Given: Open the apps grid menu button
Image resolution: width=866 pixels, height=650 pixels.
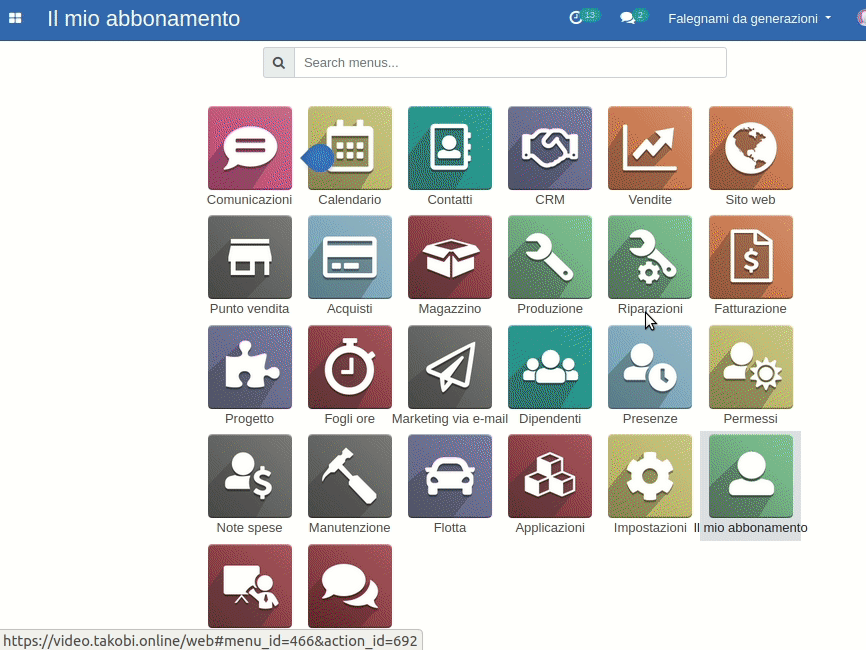Looking at the screenshot, I should click(15, 18).
